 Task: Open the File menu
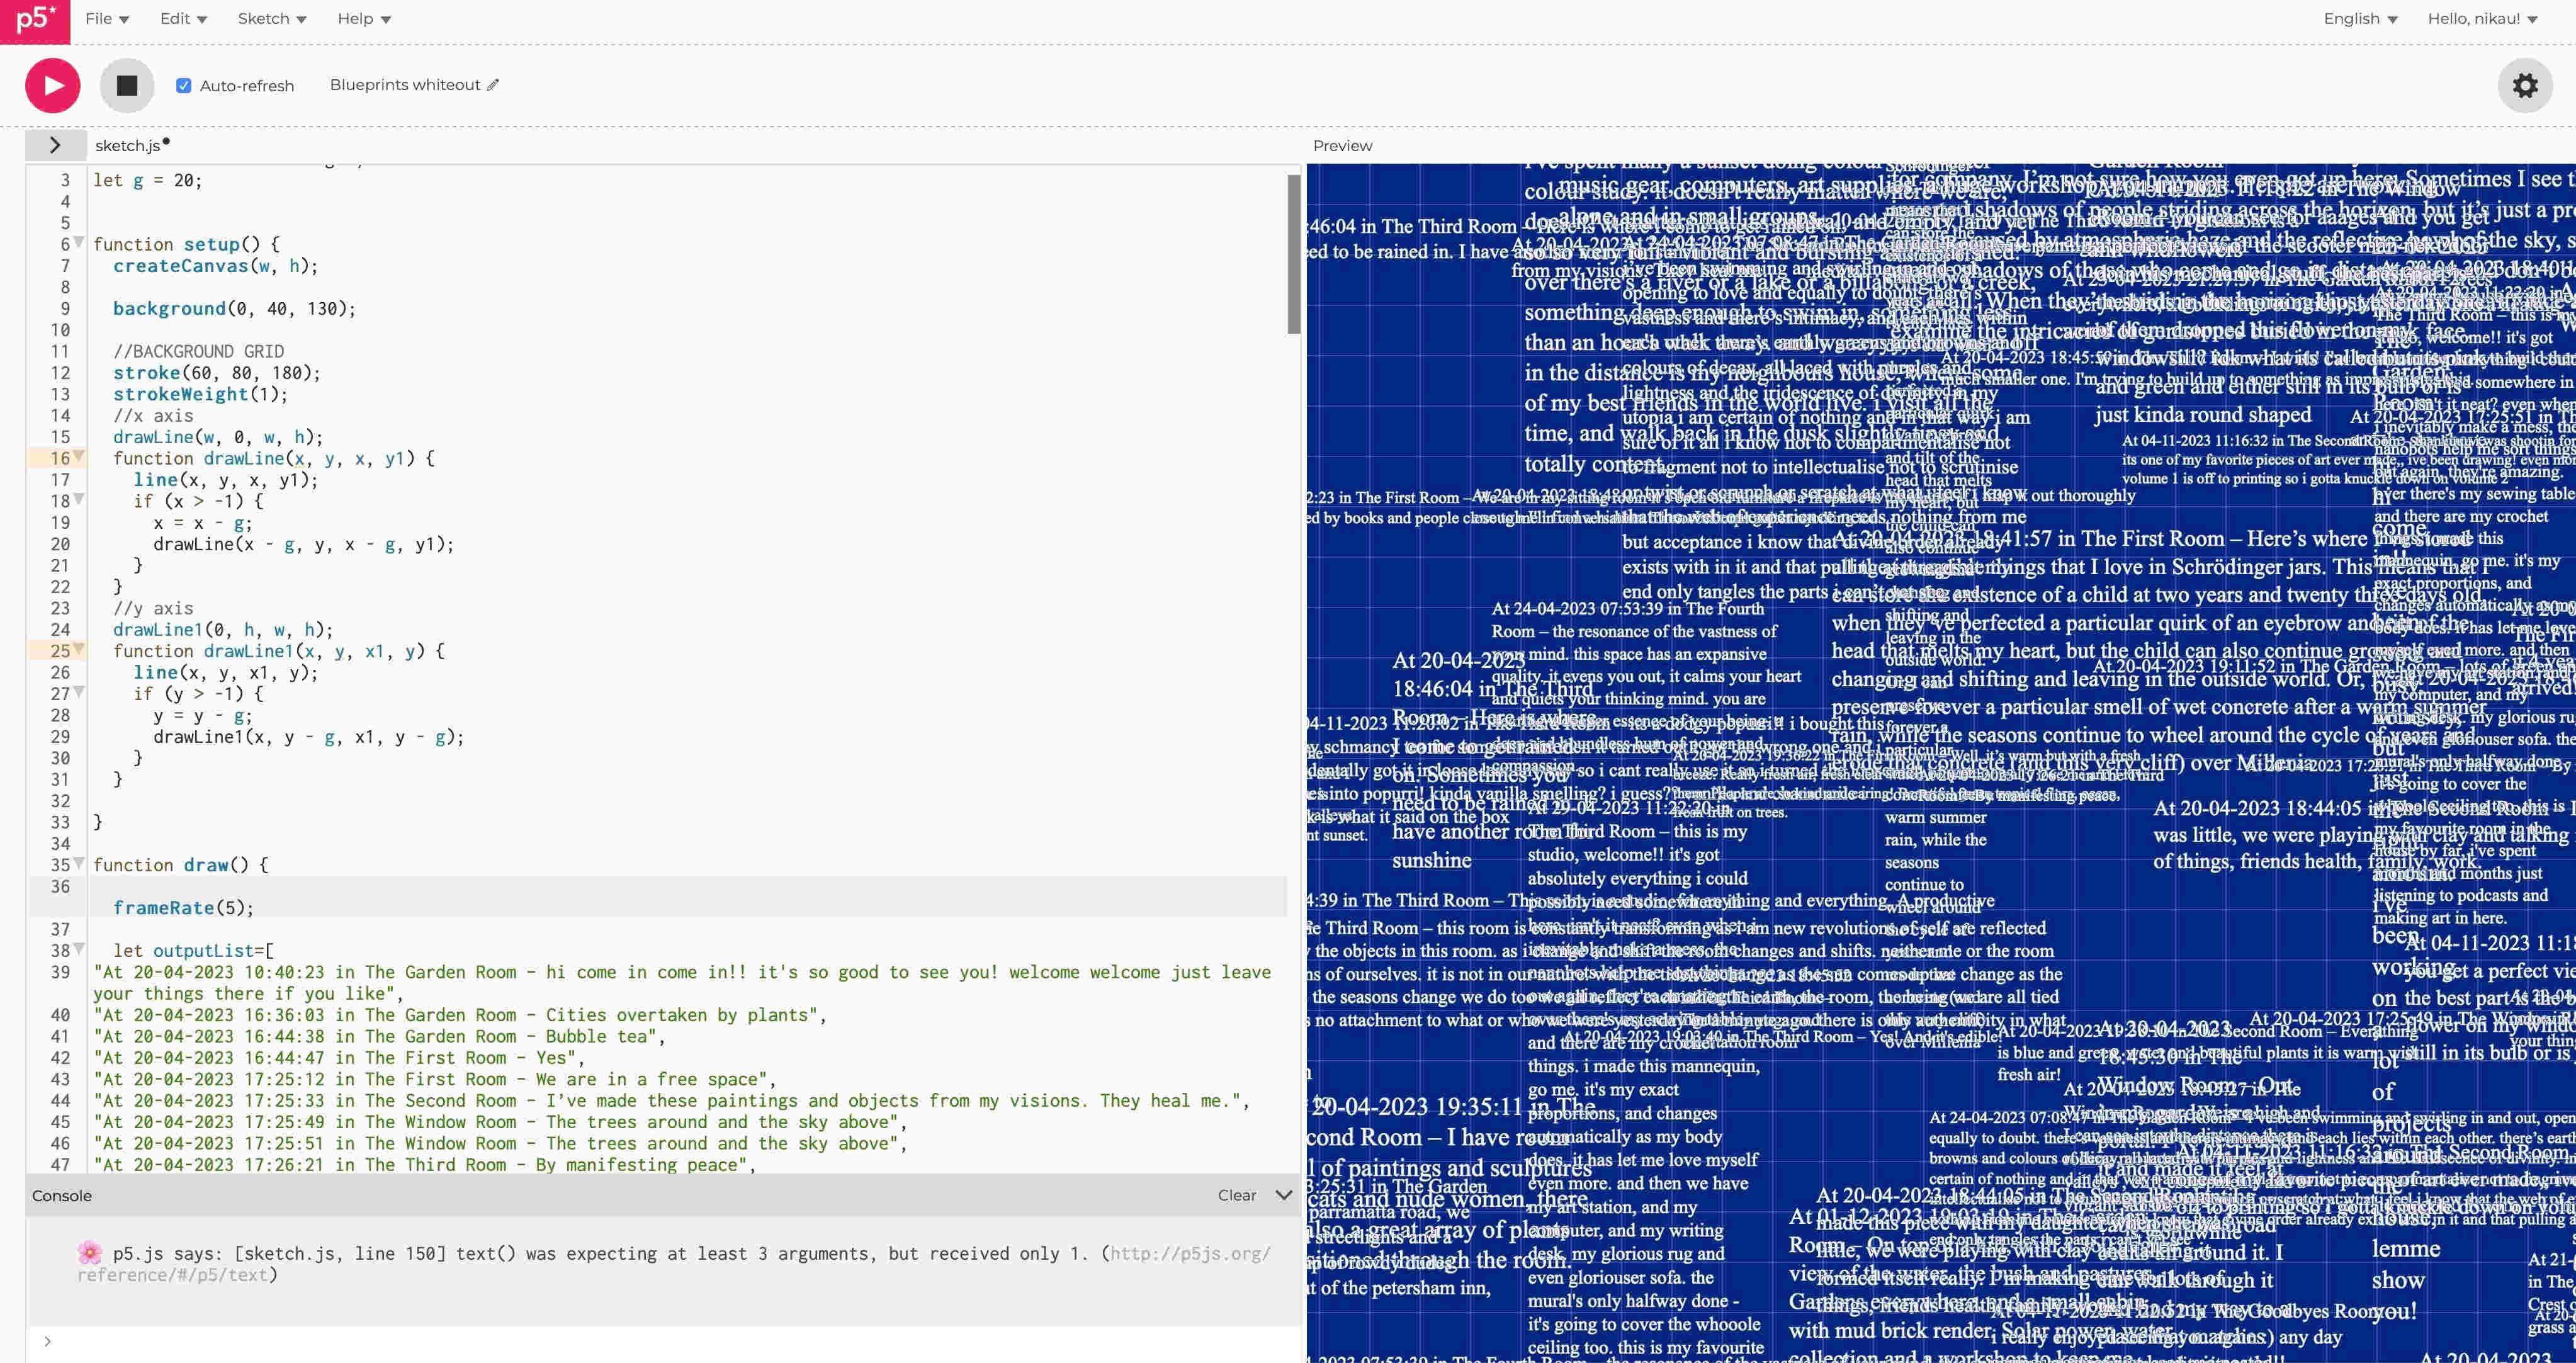point(107,19)
